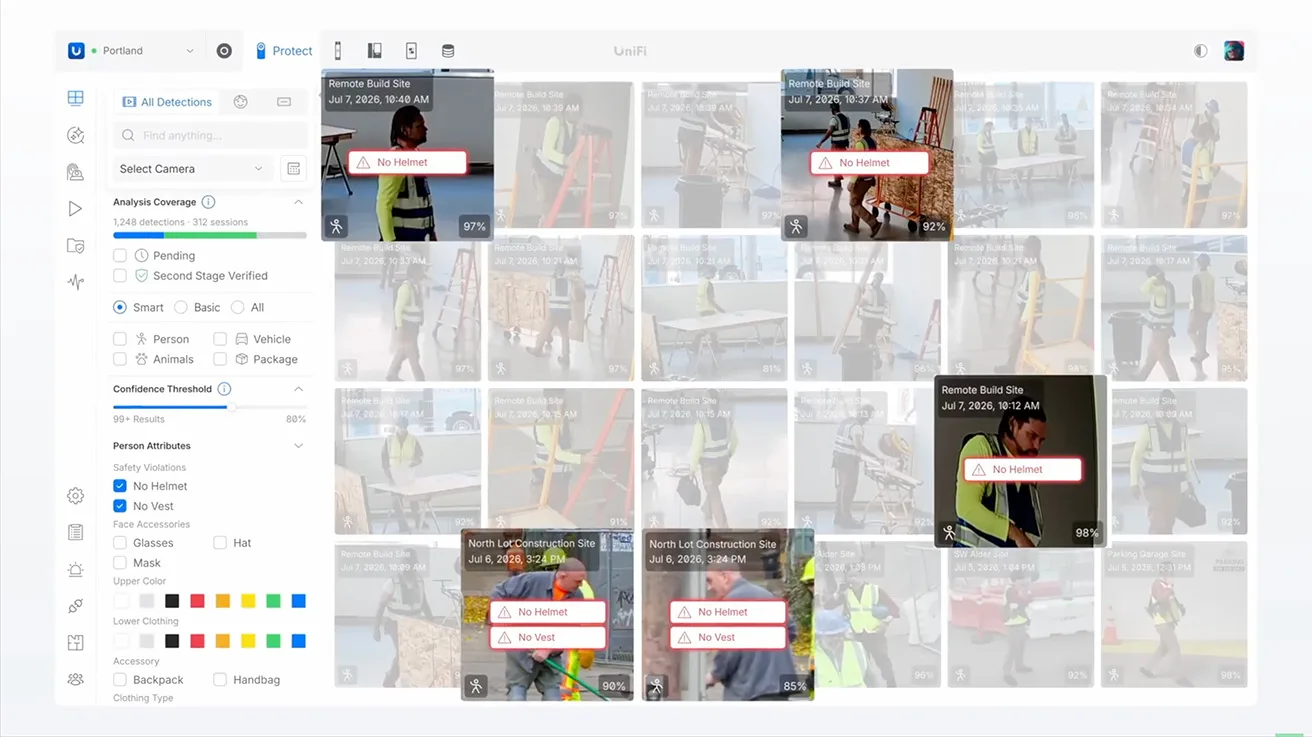Open the Select Camera dropdown
Image resolution: width=1312 pixels, height=737 pixels.
coord(191,169)
